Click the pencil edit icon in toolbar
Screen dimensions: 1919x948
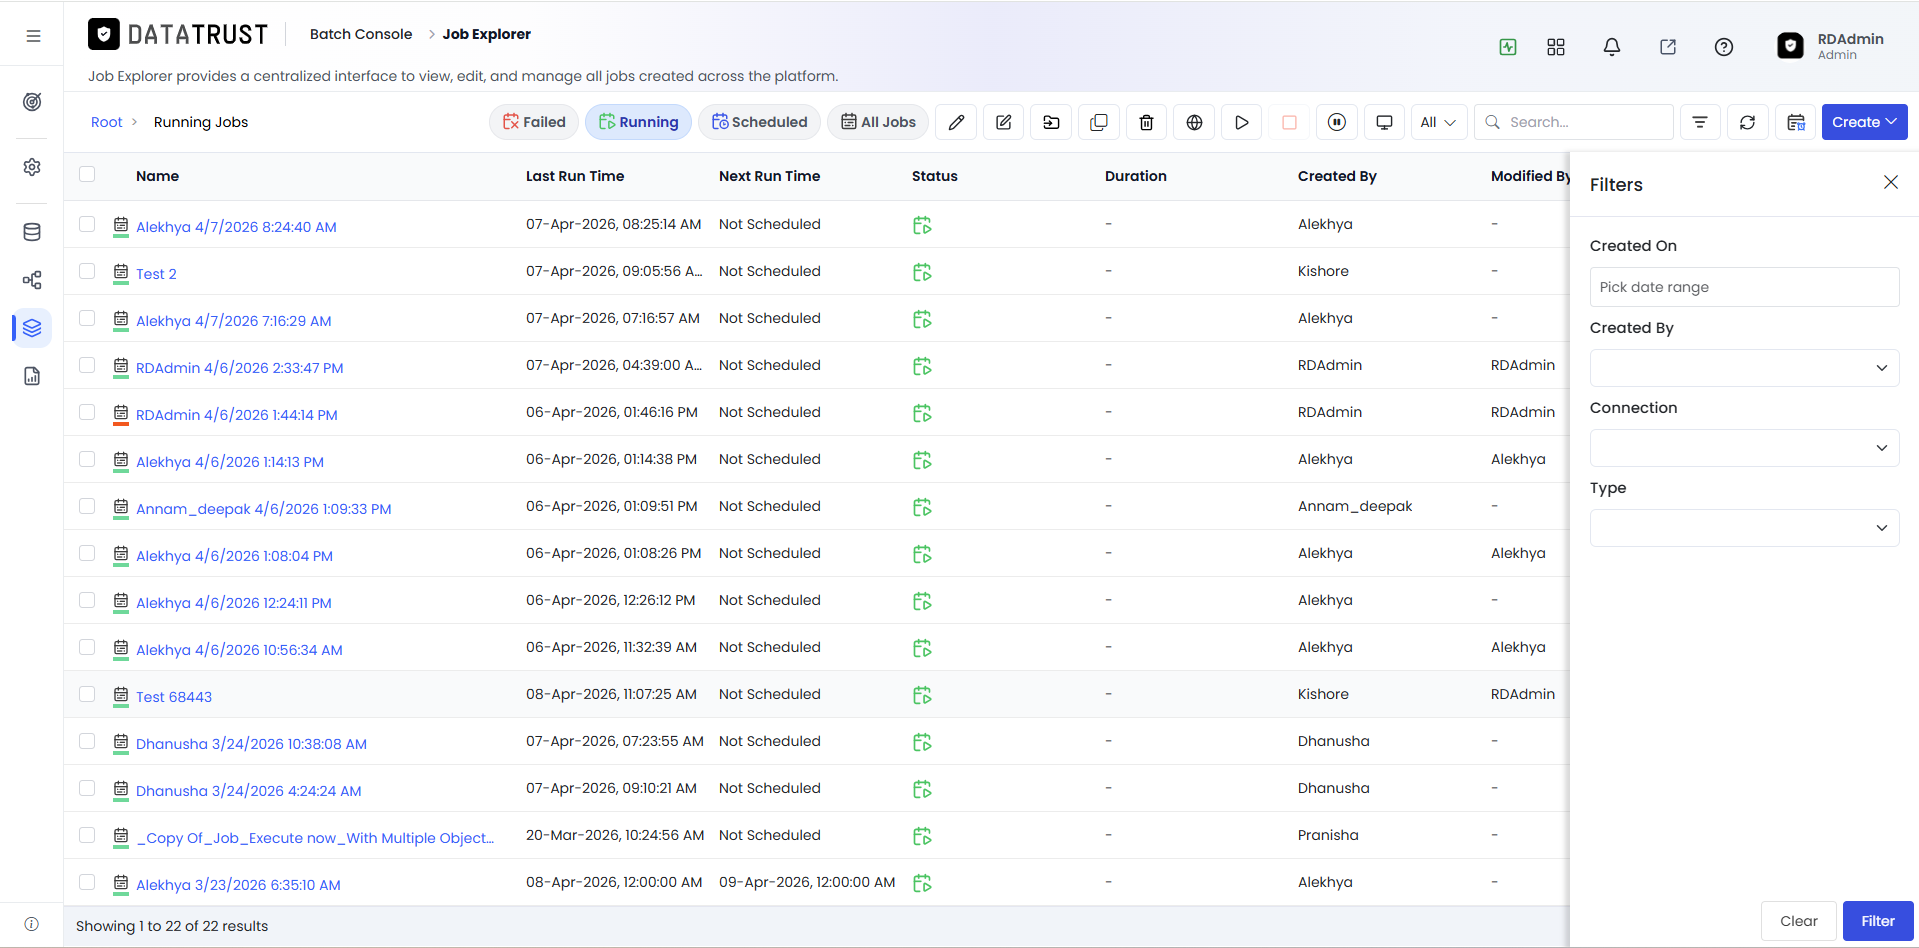click(956, 122)
